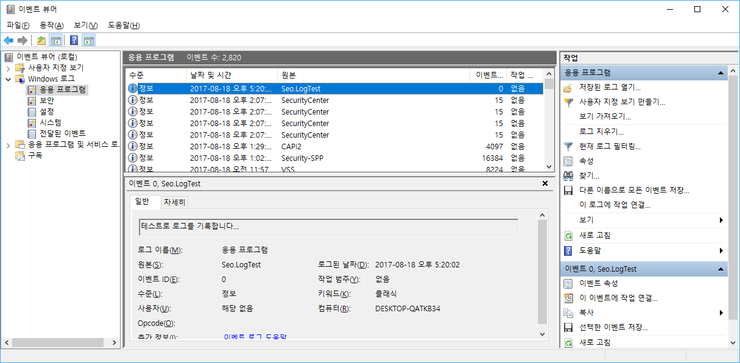
Task: Click the 시스템 log icon in tree
Action: point(32,123)
